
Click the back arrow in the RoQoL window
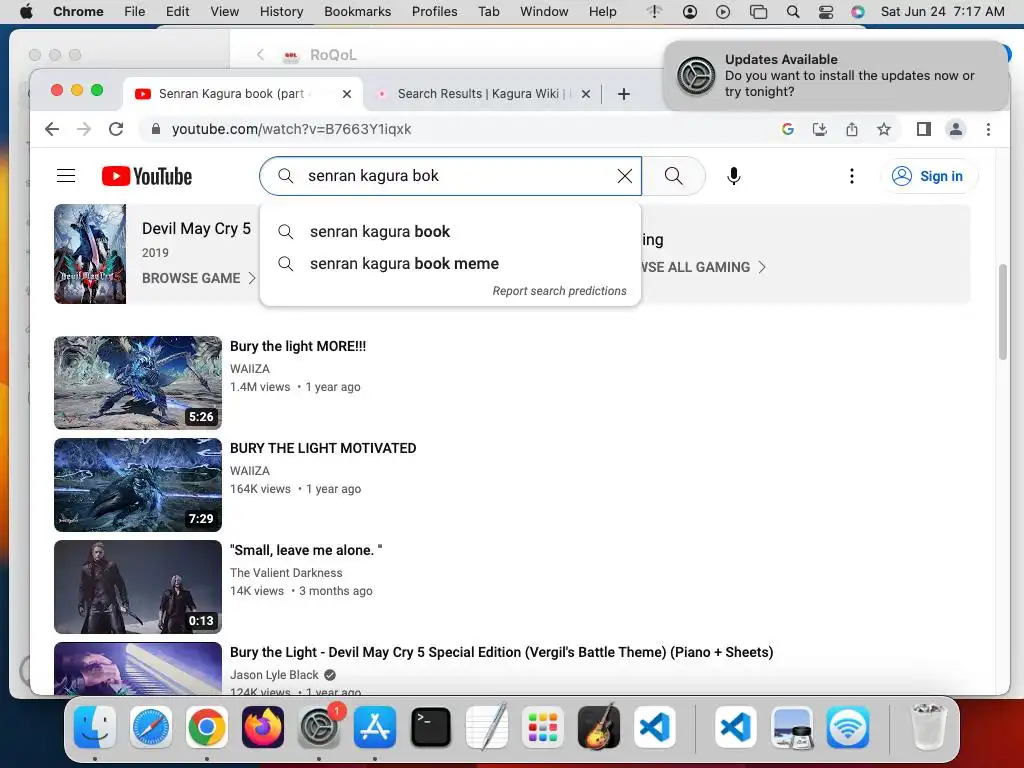[260, 55]
